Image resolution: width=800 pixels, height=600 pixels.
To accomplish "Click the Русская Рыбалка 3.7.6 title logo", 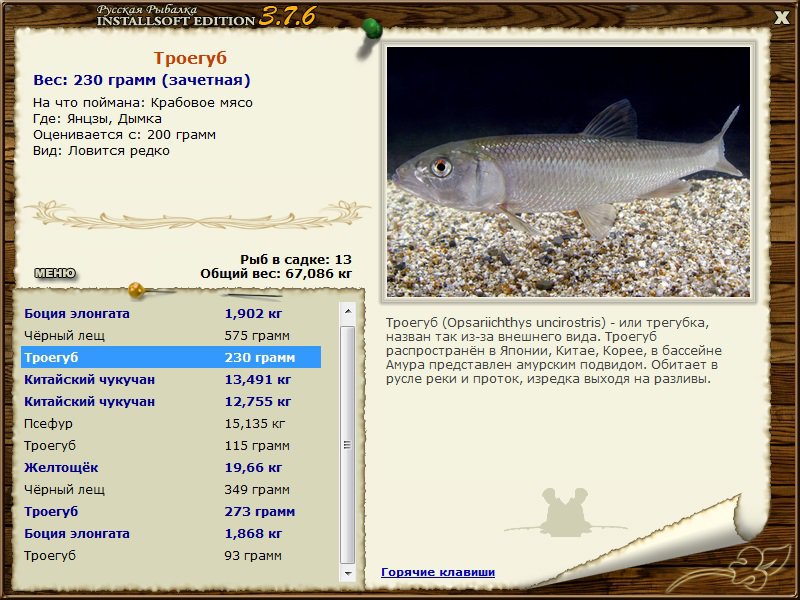I will (206, 16).
